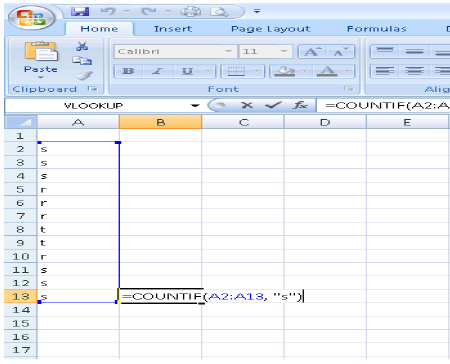The height and width of the screenshot is (364, 450).
Task: Switch to the Insert tab
Action: 173,29
